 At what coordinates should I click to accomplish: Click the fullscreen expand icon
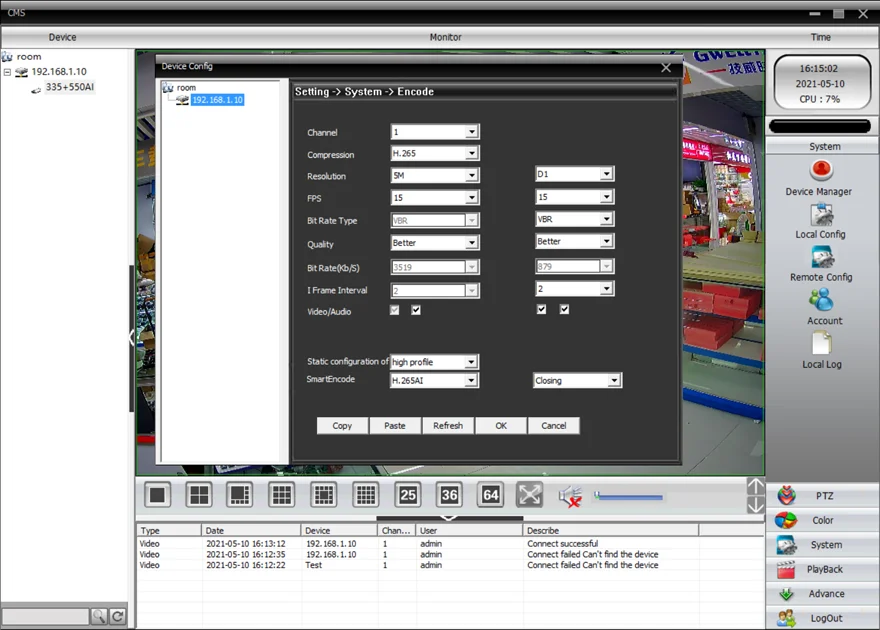[529, 494]
